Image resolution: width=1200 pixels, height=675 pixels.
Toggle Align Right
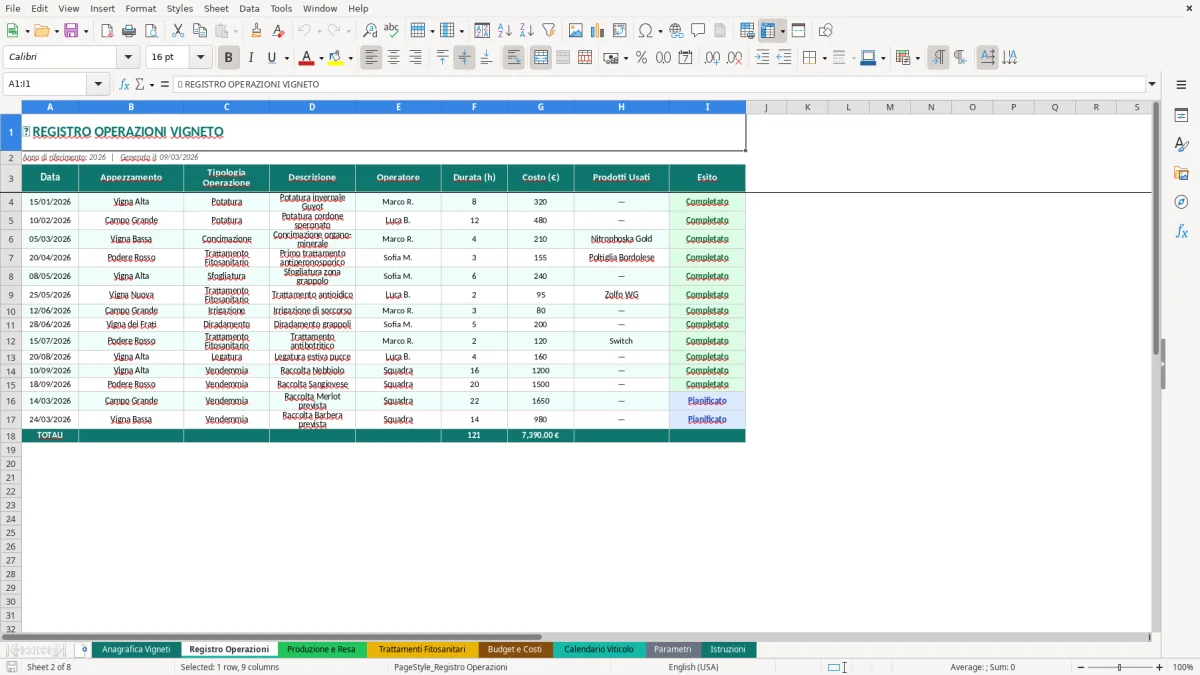point(416,58)
